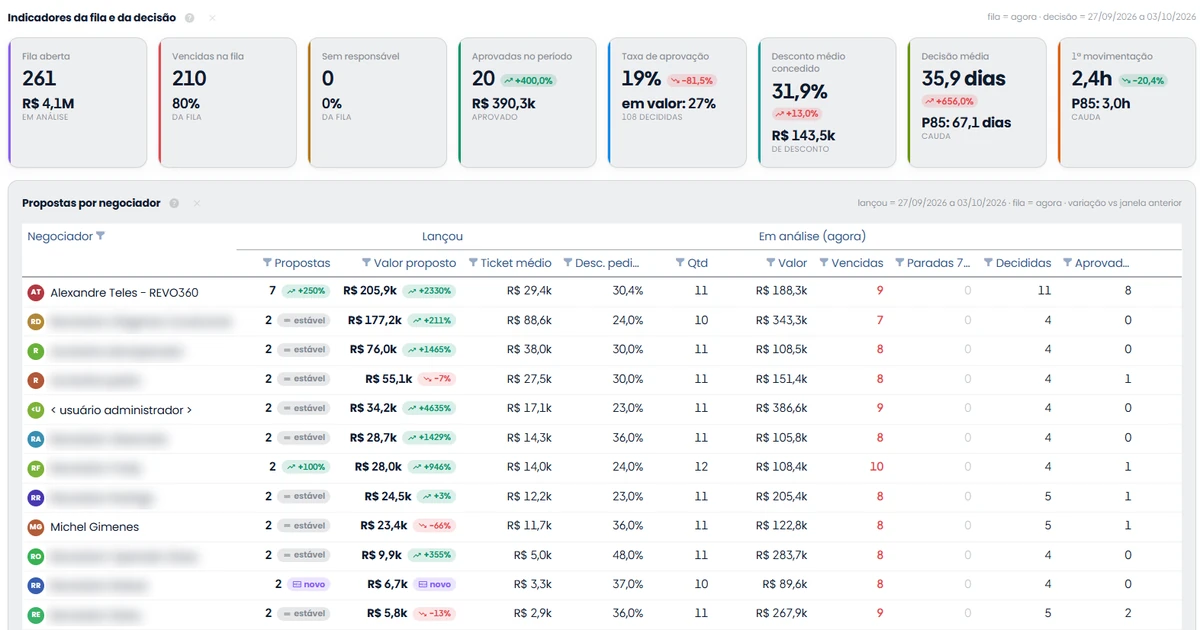Click help icon beside Indicadores da fila

point(190,18)
